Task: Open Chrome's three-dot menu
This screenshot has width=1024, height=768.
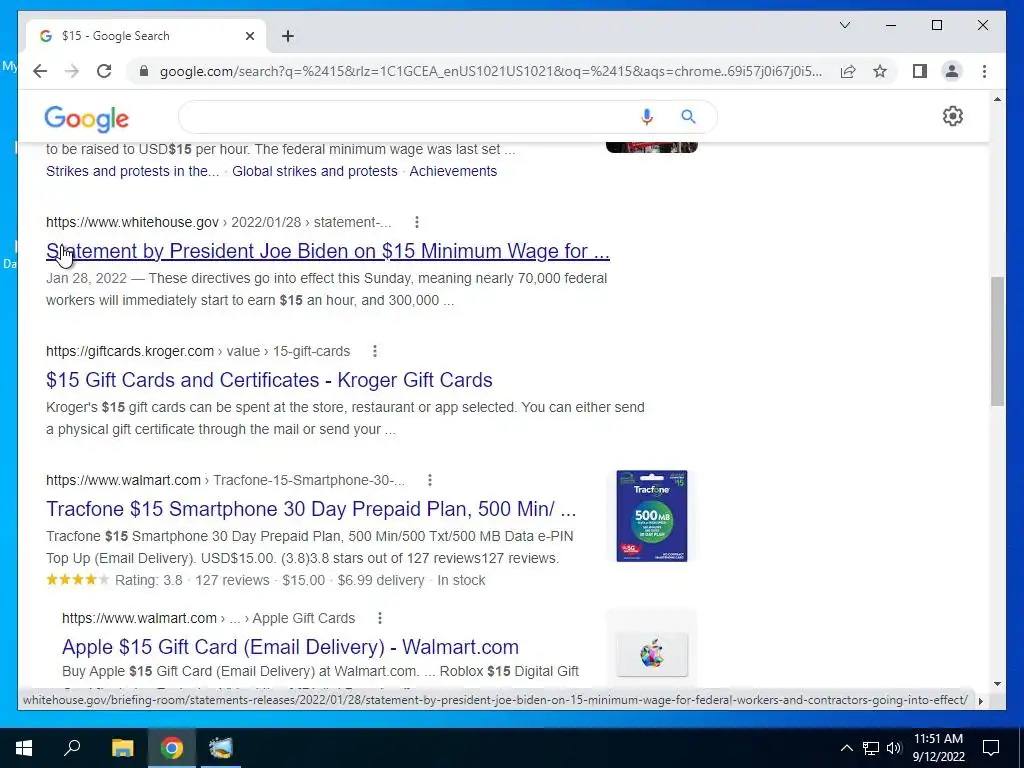Action: [x=984, y=71]
